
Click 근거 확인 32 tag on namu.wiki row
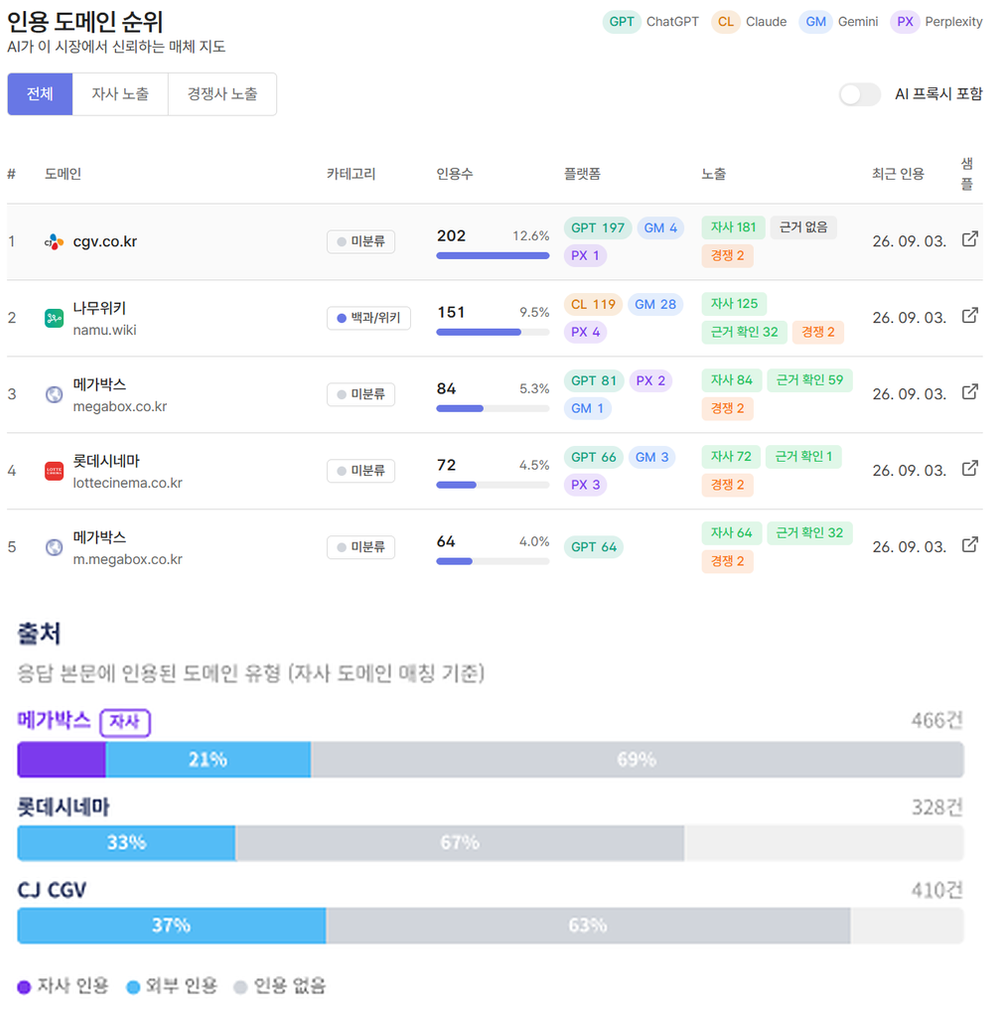coord(744,332)
